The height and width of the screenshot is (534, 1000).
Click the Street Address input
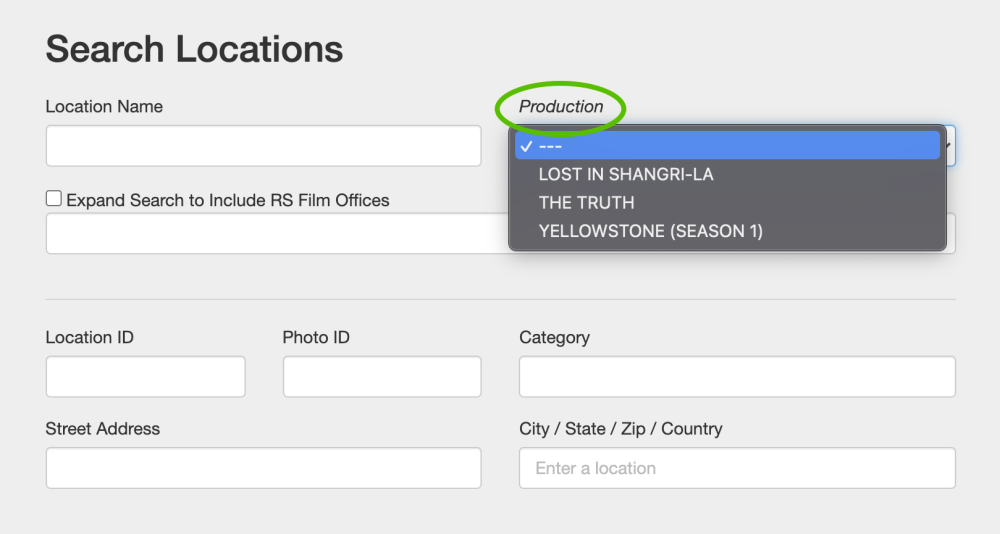(263, 468)
